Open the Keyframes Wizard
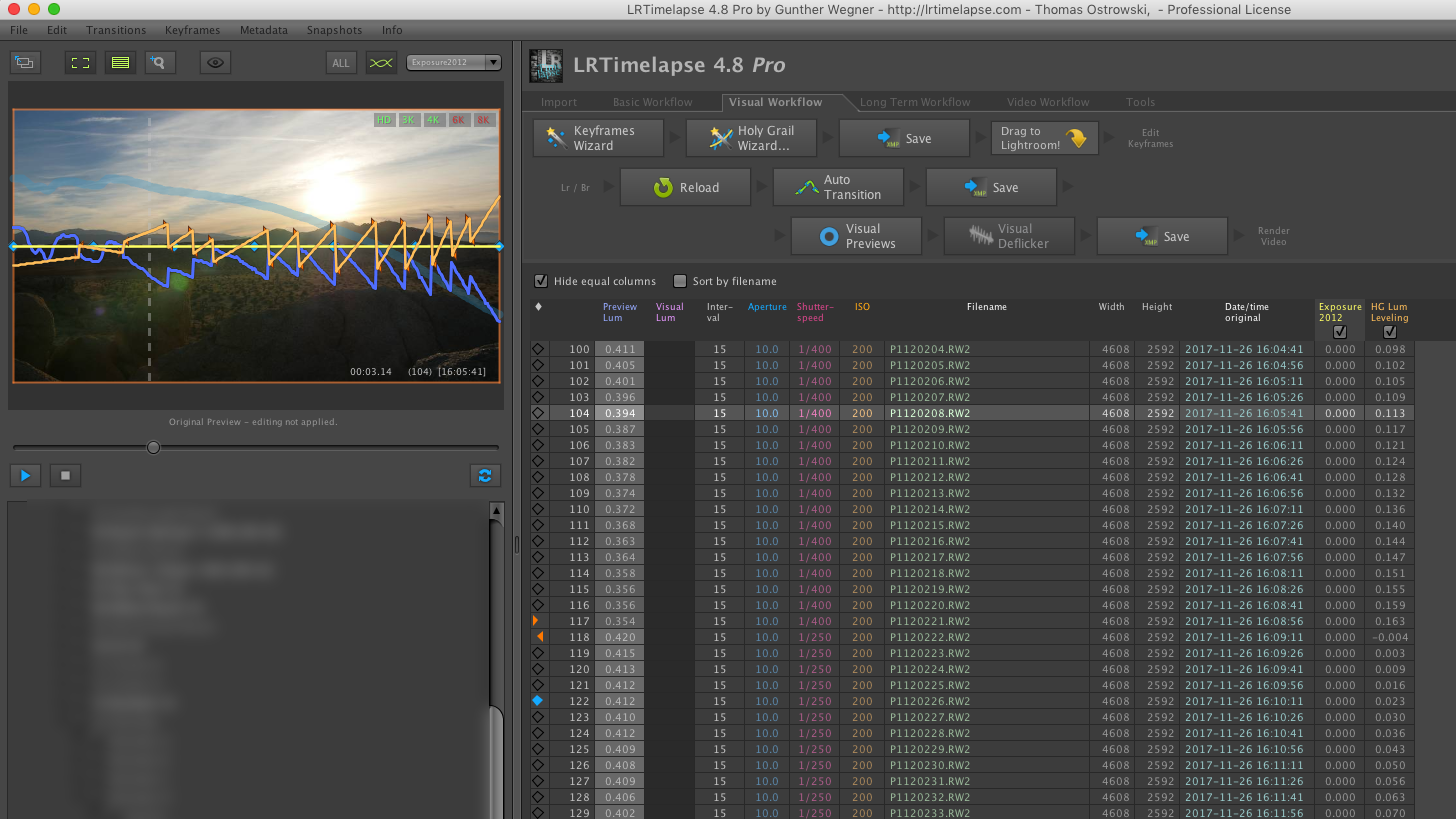The width and height of the screenshot is (1456, 819). 598,138
